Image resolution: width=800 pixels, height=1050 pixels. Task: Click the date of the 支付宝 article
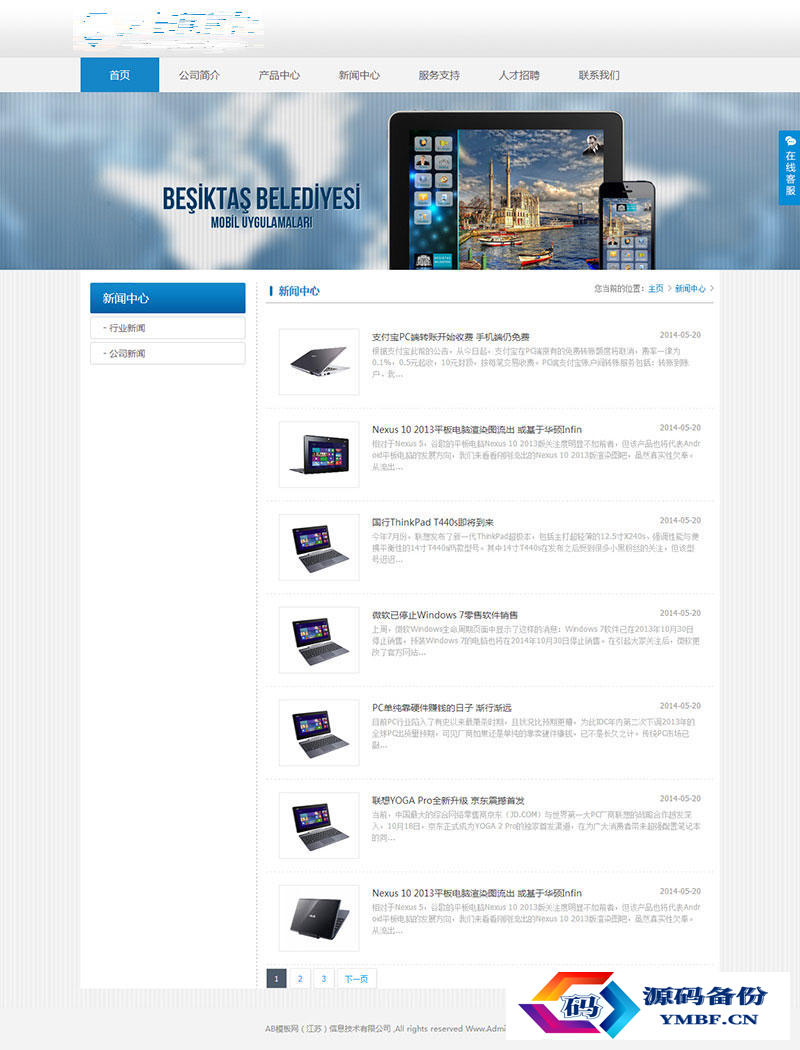680,335
